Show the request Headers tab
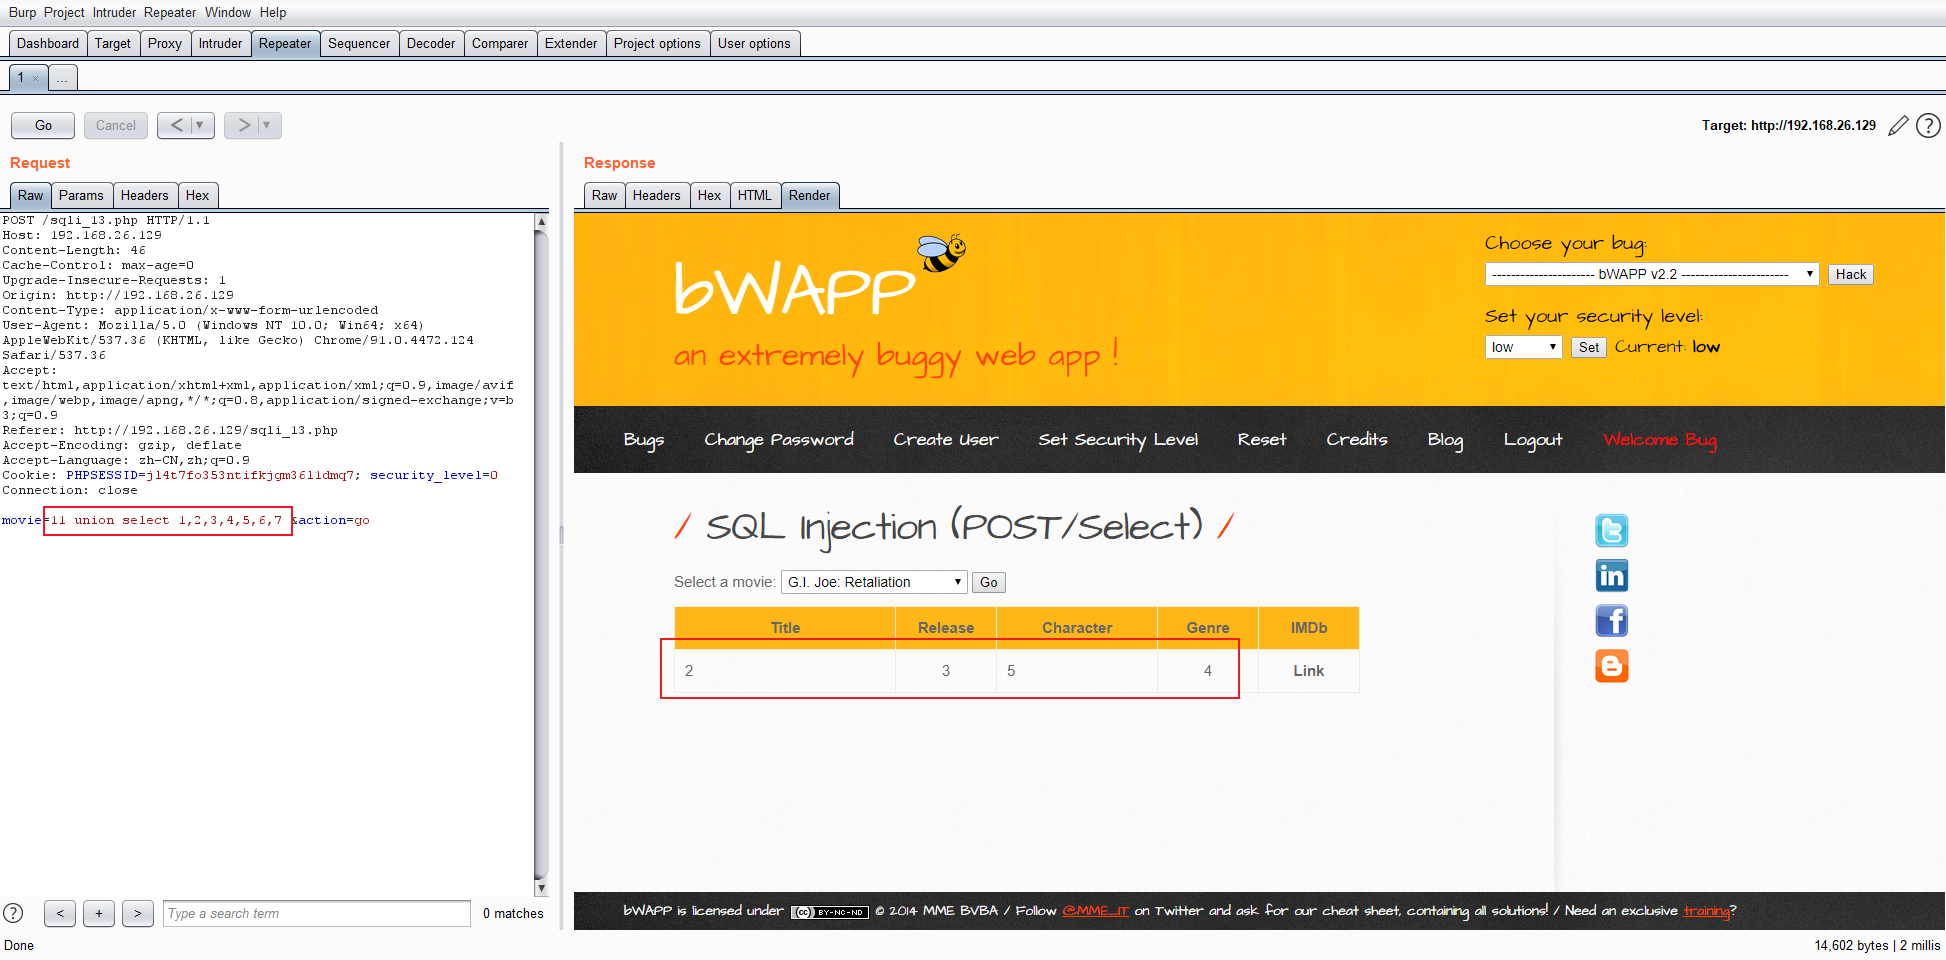This screenshot has width=1946, height=960. (x=145, y=195)
